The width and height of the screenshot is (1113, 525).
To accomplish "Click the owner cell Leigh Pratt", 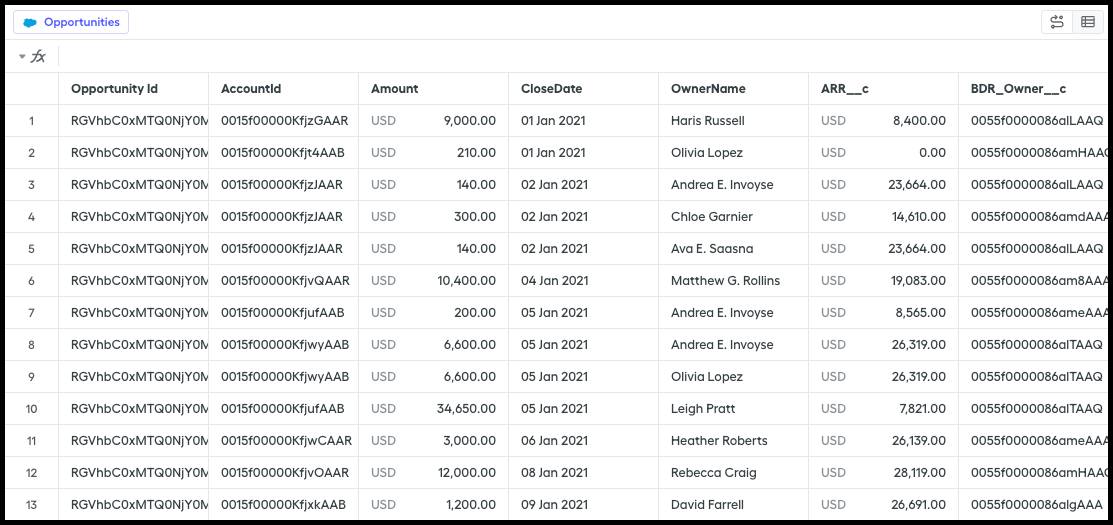I will coord(734,409).
